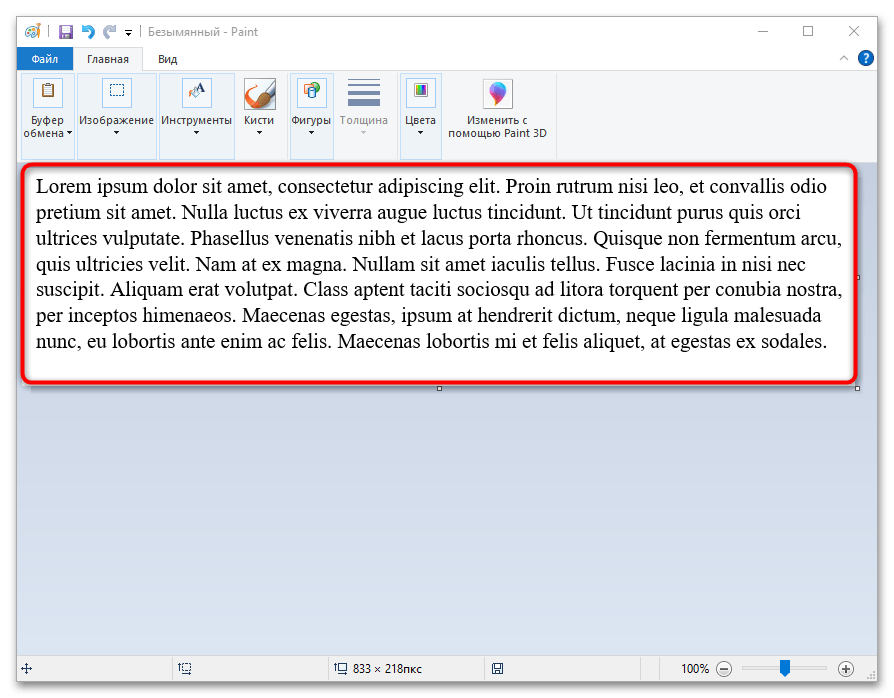Open the Quick Access Toolbar customize arrow
Image resolution: width=894 pixels, height=698 pixels.
click(x=129, y=33)
